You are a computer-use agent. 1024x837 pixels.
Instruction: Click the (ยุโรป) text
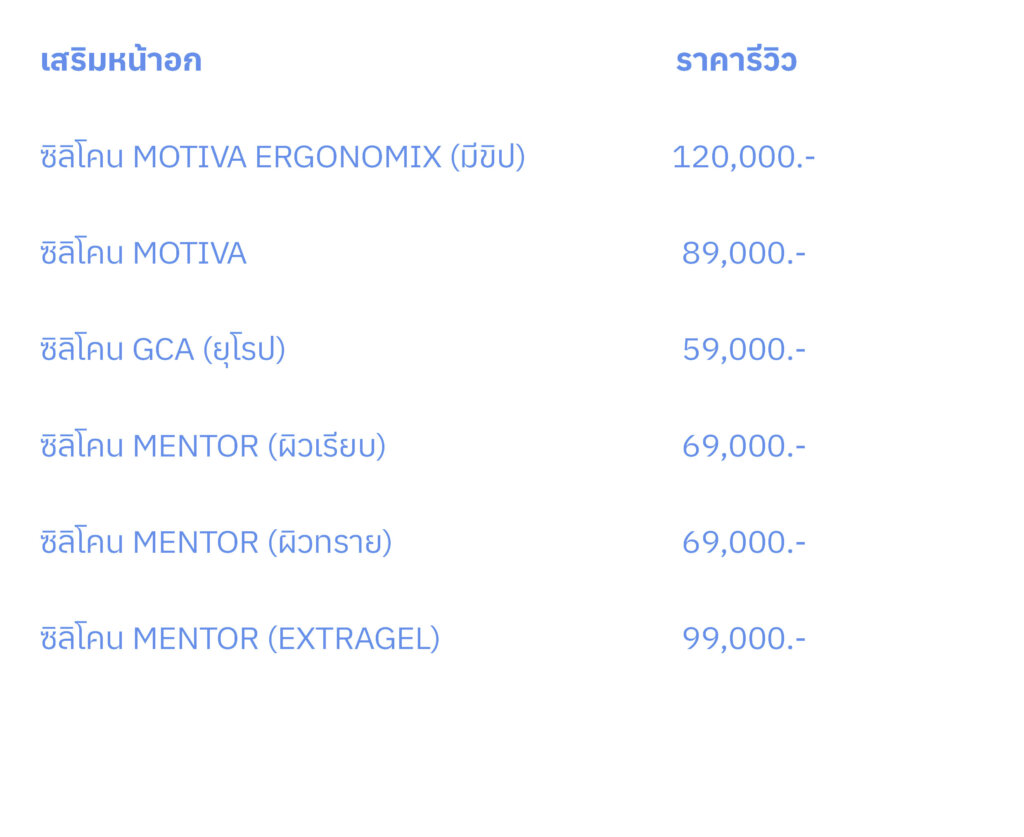244,350
